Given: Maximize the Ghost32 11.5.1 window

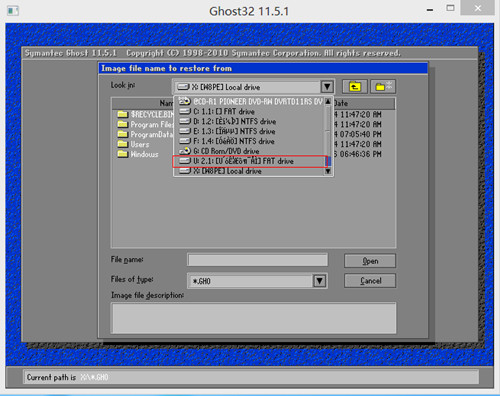Looking at the screenshot, I should pyautogui.click(x=450, y=8).
